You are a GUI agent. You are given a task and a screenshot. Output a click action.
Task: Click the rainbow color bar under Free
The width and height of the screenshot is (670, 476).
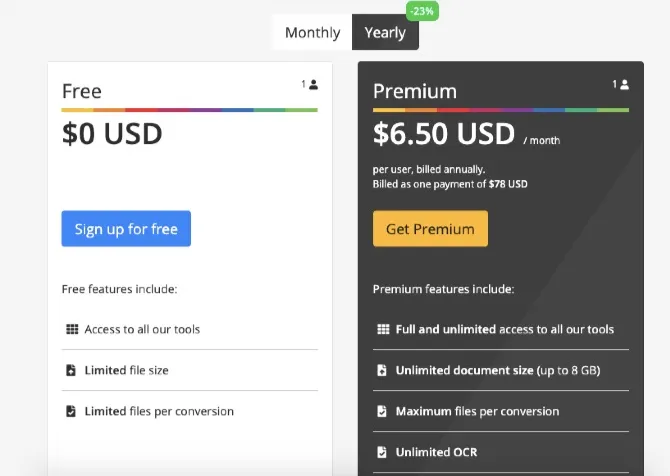[189, 110]
